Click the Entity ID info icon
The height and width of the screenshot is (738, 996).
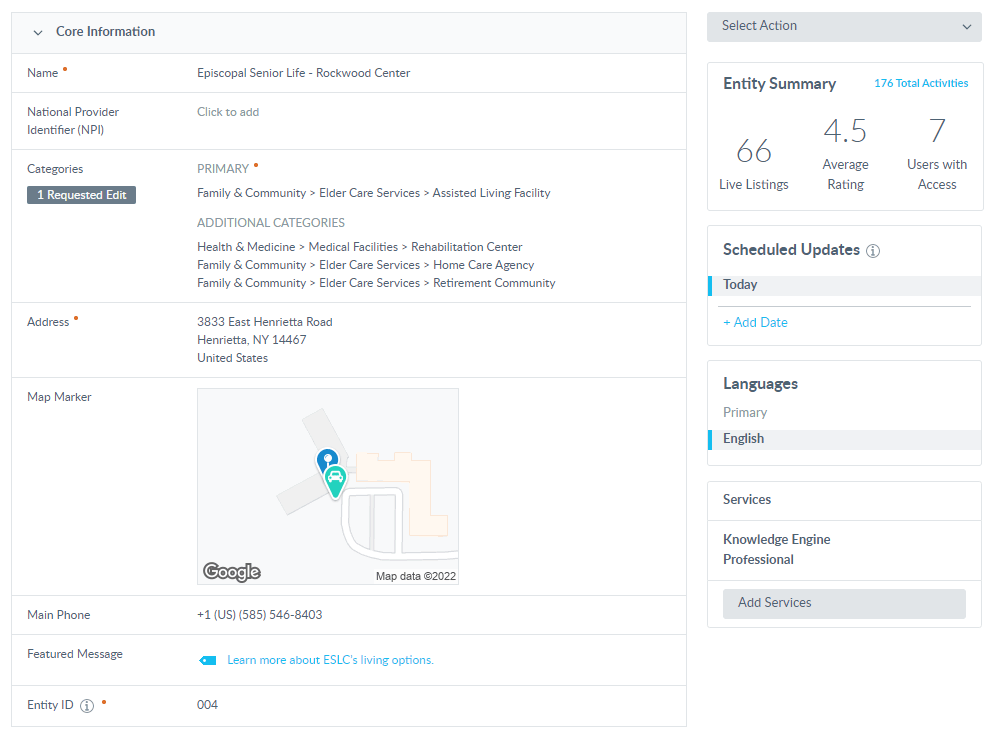[87, 706]
